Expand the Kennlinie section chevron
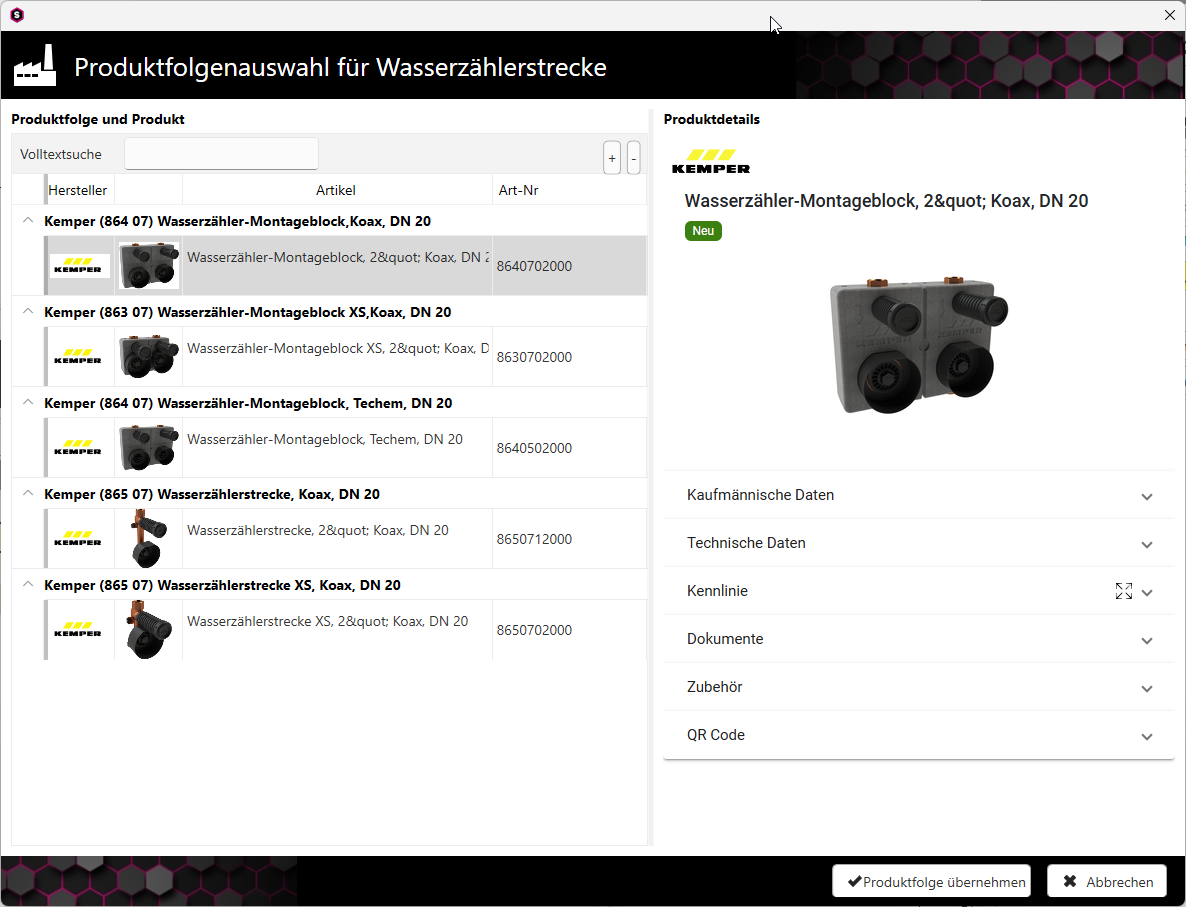 pos(1147,592)
